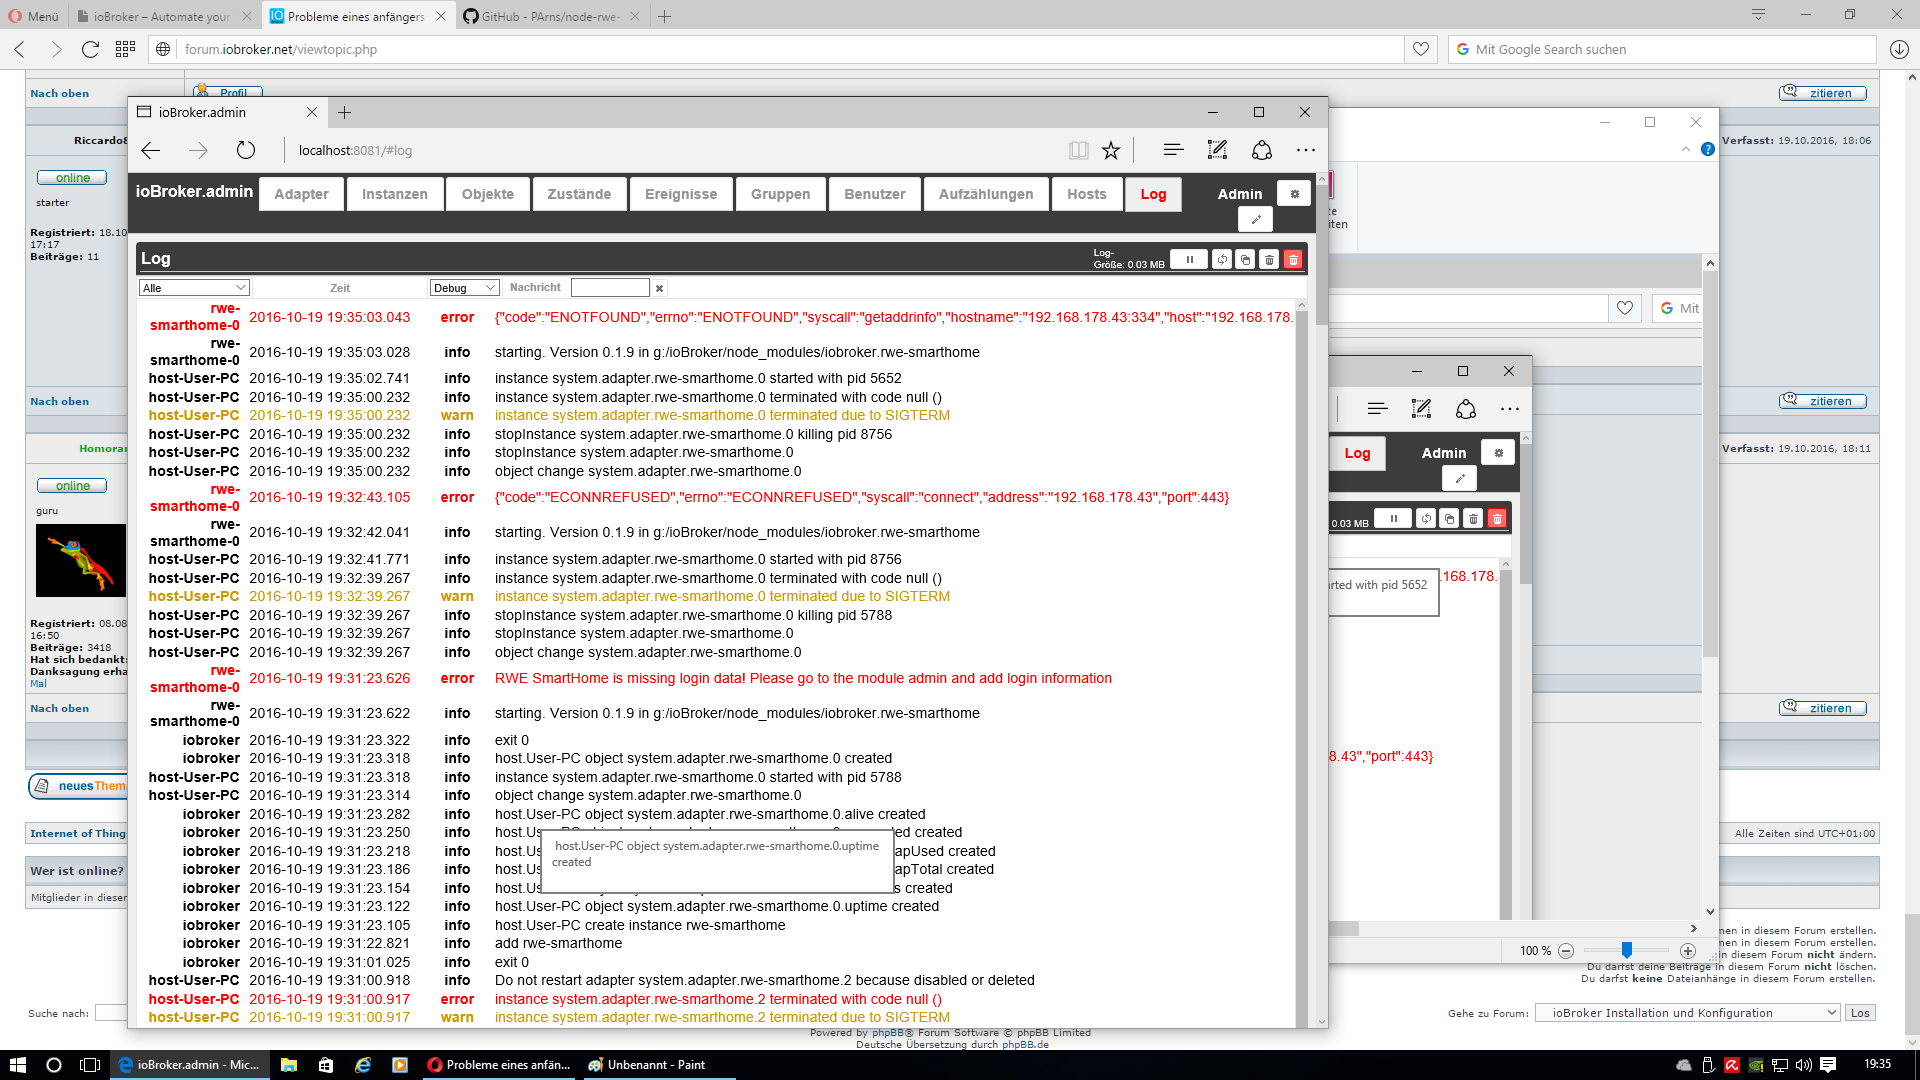Switch to the Instanzen tab
Viewport: 1920px width, 1080px height.
click(x=394, y=194)
